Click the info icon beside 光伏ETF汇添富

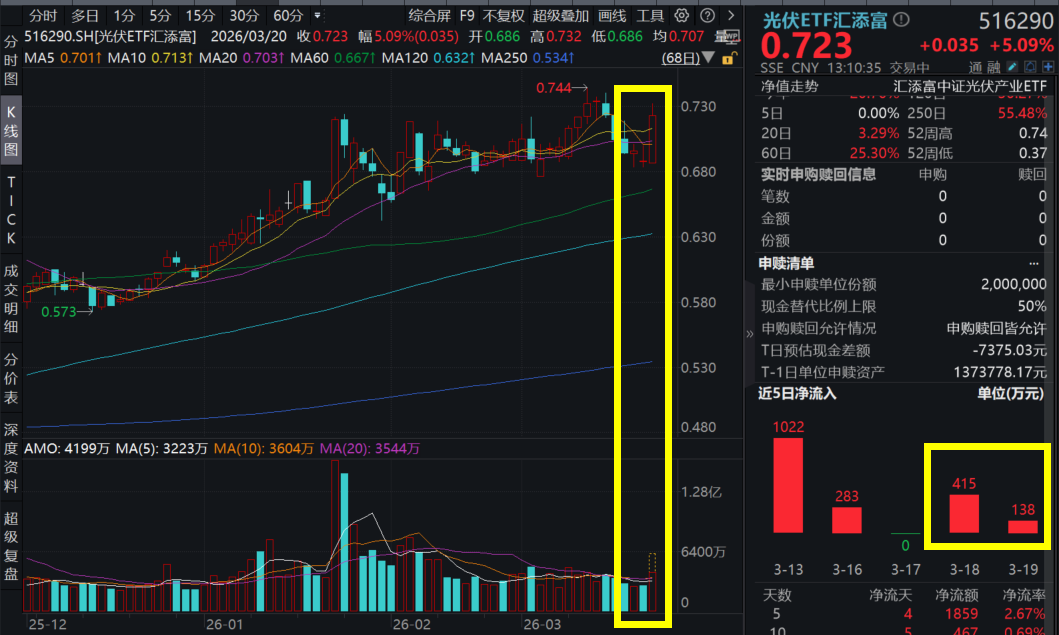901,20
